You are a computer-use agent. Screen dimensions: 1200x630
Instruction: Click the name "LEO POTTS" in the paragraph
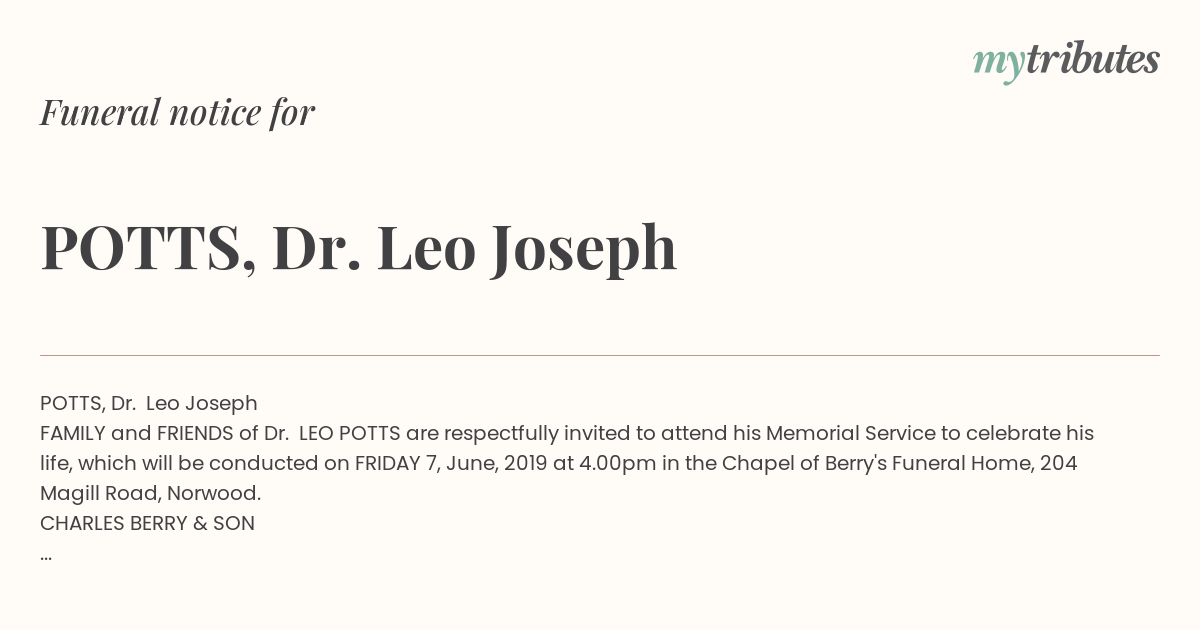350,433
